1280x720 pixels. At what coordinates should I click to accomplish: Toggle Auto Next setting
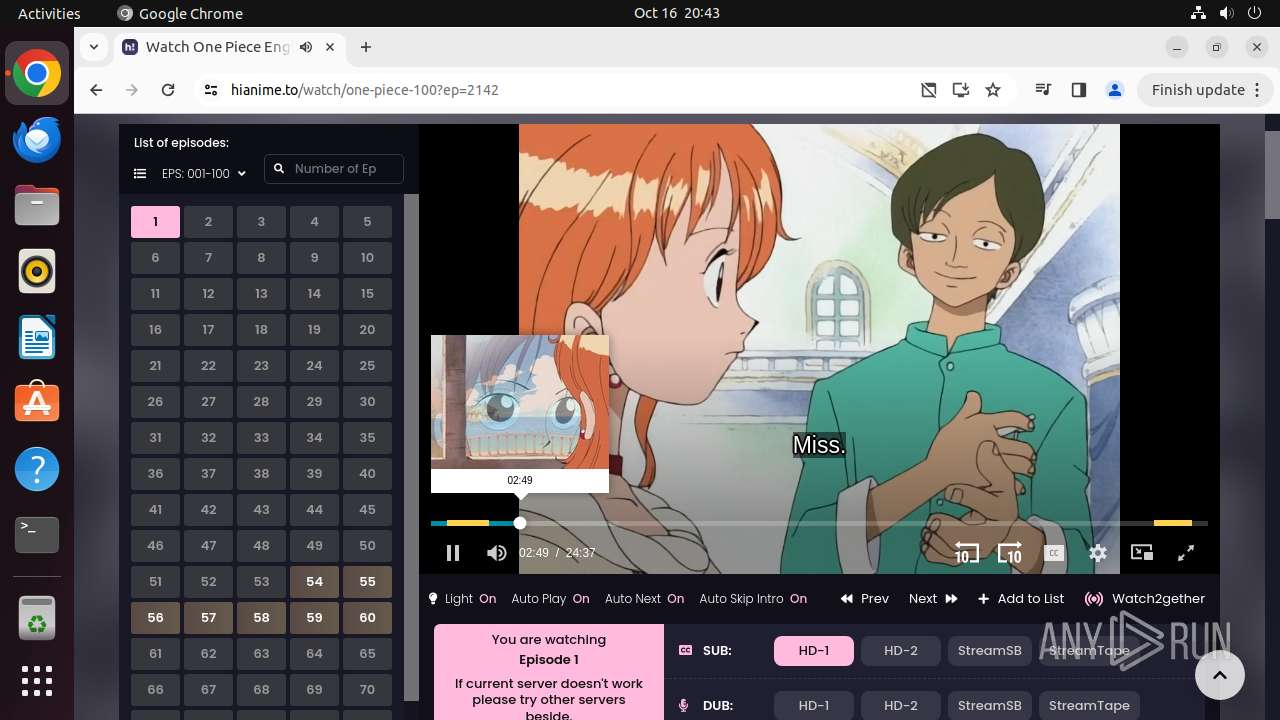[x=644, y=599]
